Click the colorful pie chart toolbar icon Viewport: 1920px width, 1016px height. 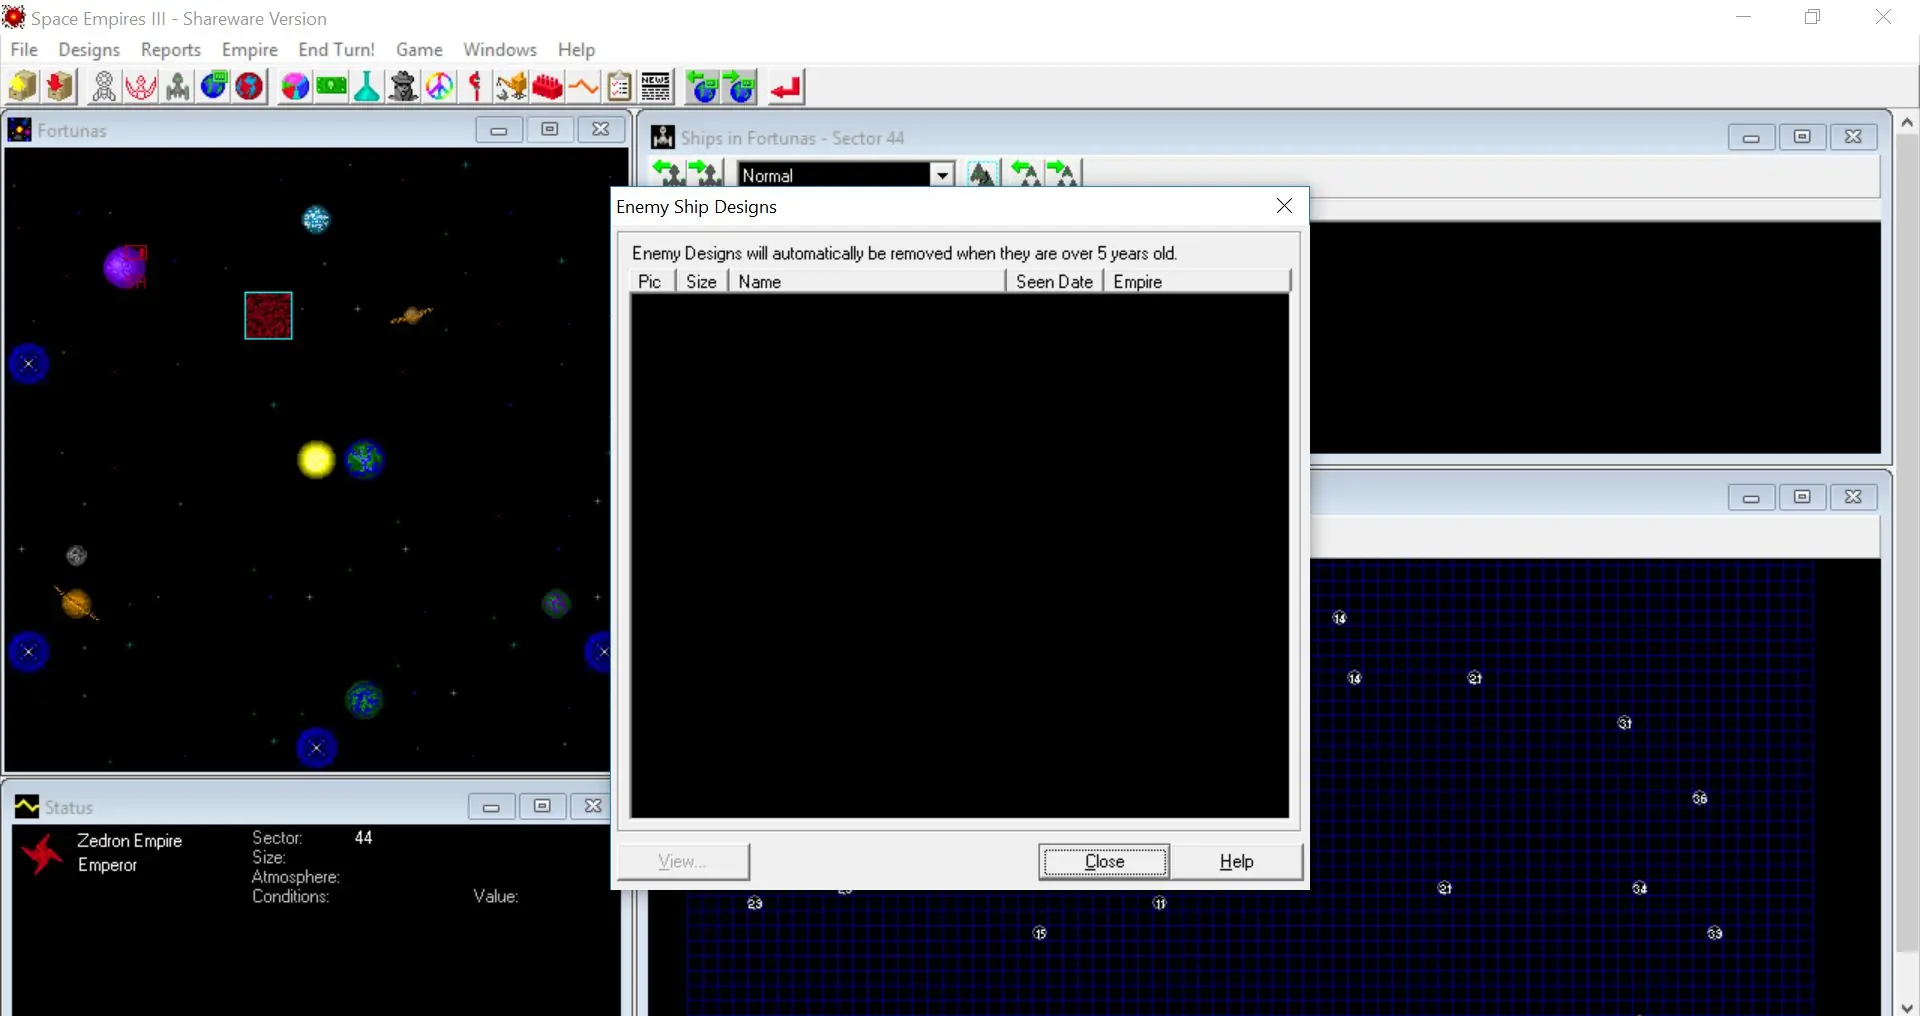coord(295,87)
